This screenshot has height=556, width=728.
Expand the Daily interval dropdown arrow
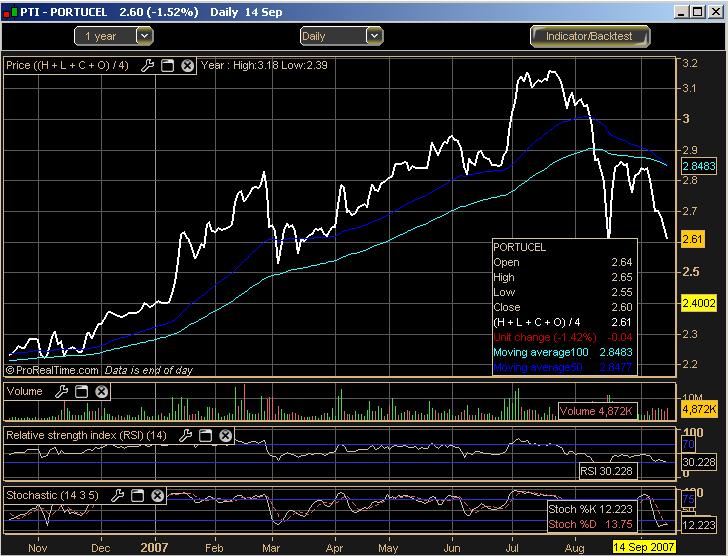[374, 36]
